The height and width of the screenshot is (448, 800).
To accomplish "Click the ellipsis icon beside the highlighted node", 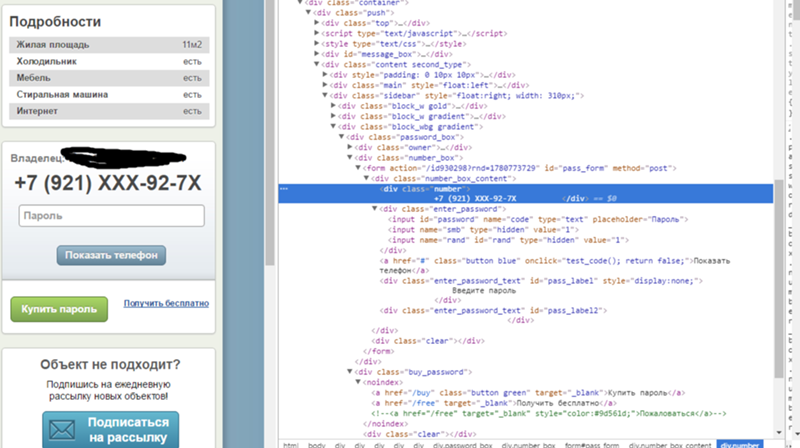I will point(284,189).
